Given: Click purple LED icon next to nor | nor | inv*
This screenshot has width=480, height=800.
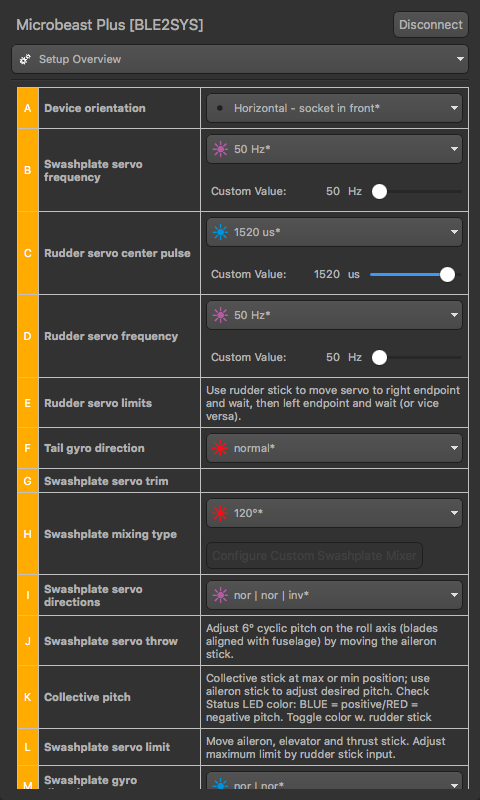Looking at the screenshot, I should [220, 595].
